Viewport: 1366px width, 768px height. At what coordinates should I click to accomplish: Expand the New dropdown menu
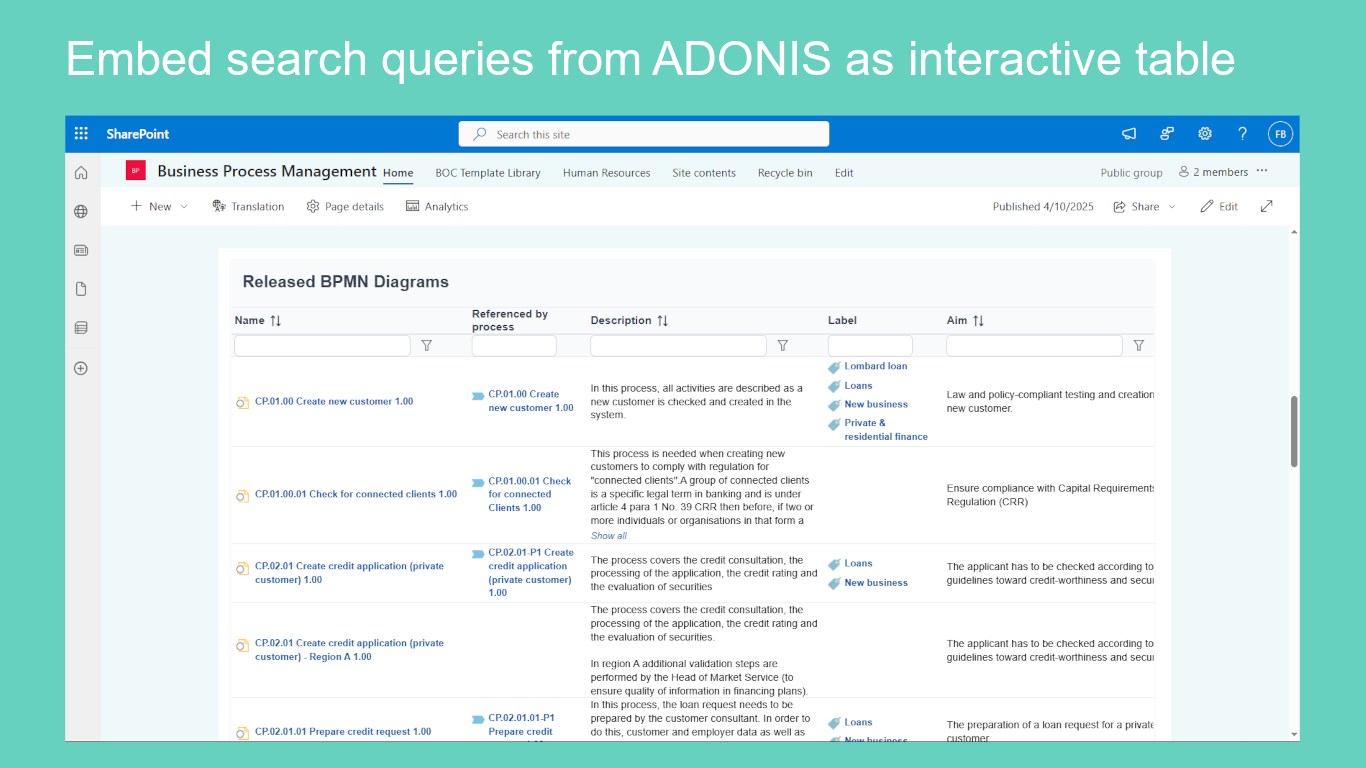click(x=159, y=206)
